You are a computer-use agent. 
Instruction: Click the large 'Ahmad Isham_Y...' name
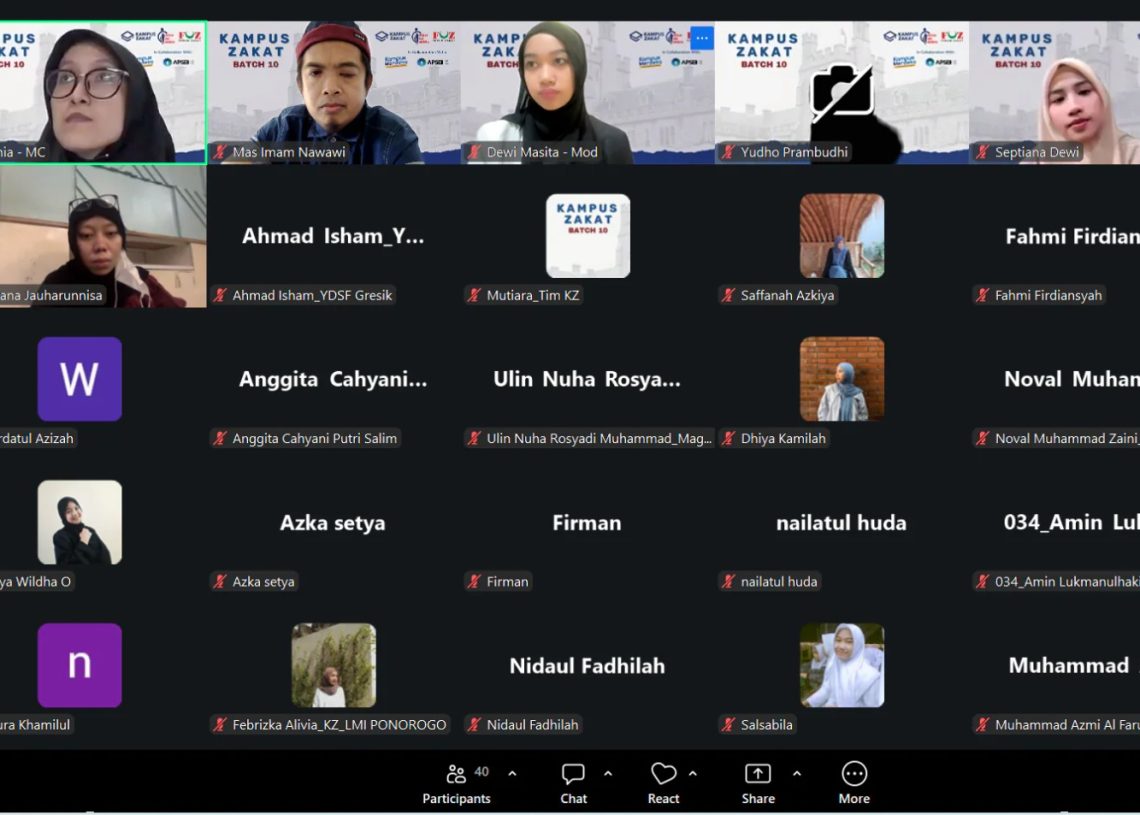point(333,236)
